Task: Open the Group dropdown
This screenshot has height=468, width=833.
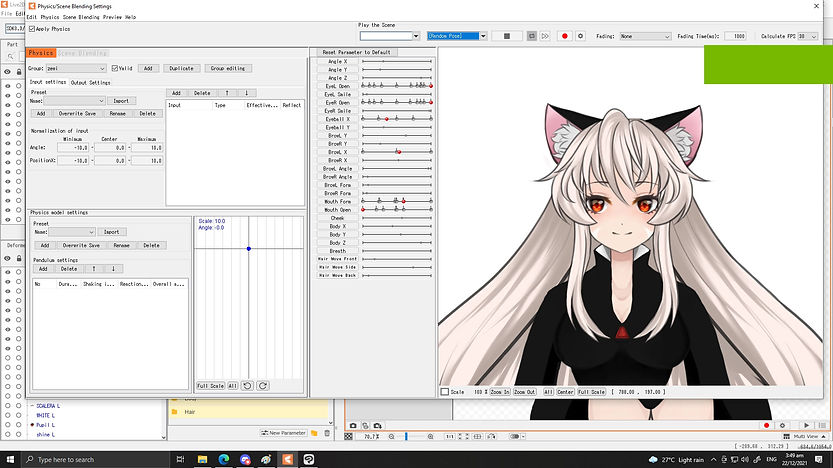Action: [x=76, y=69]
